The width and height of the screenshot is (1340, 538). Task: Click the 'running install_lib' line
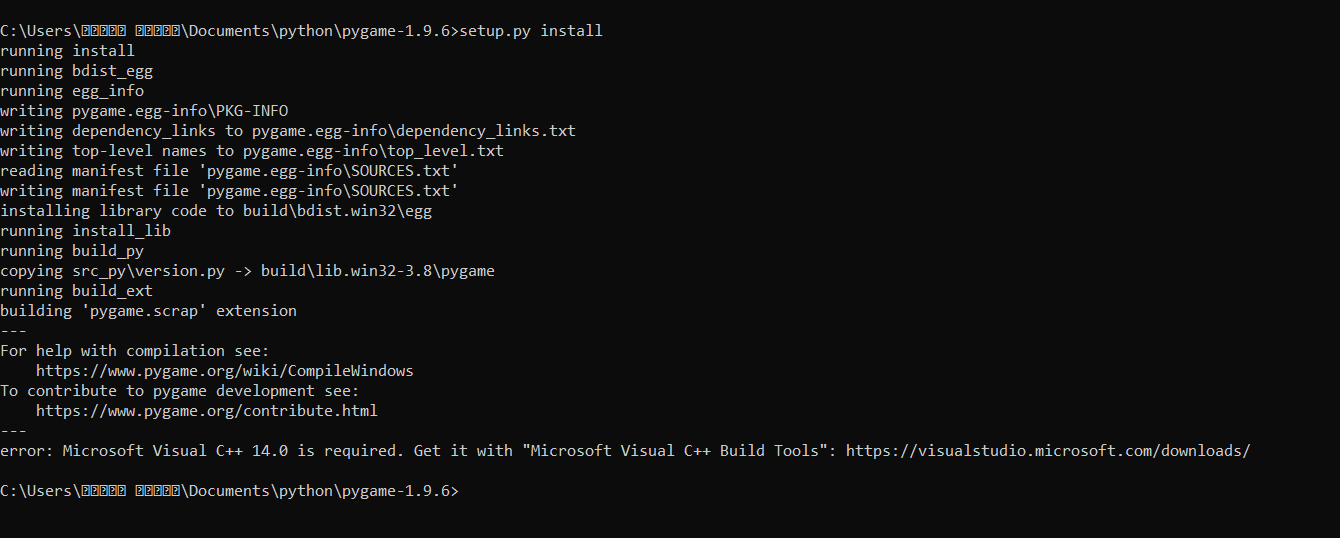pyautogui.click(x=85, y=231)
